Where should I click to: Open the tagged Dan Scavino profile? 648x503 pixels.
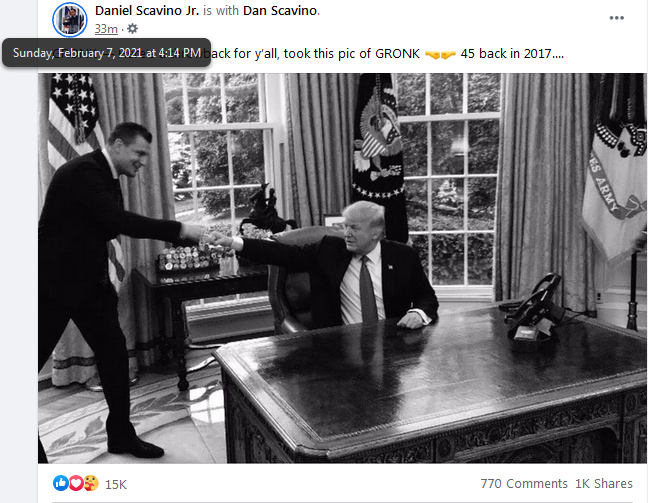point(280,10)
